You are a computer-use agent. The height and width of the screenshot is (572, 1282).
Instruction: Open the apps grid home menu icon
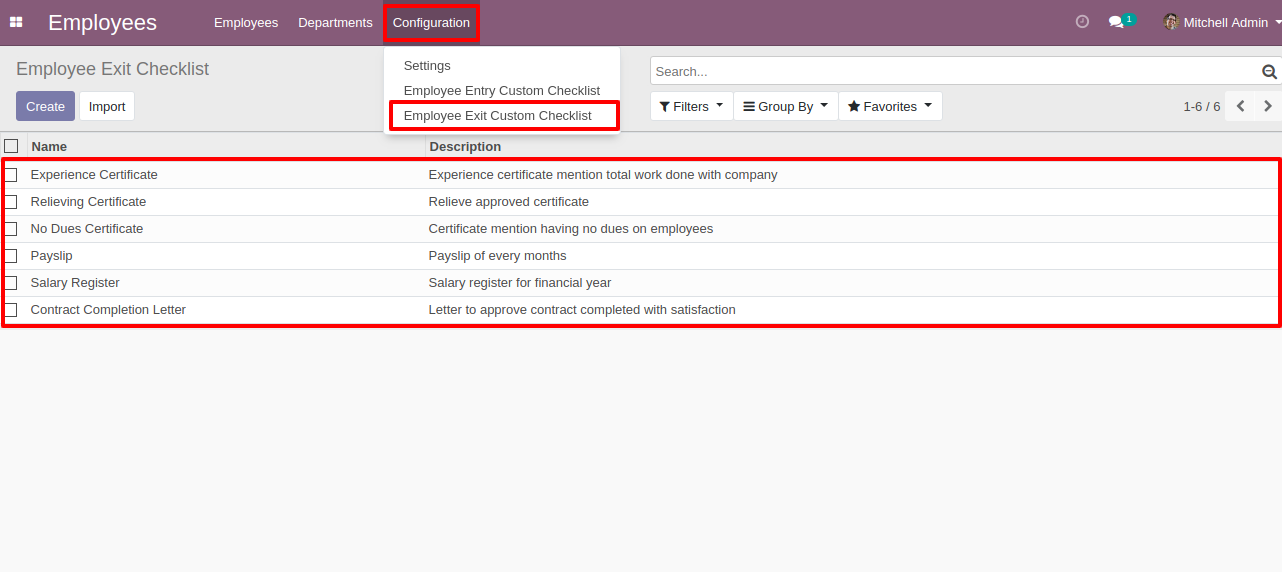[x=16, y=22]
